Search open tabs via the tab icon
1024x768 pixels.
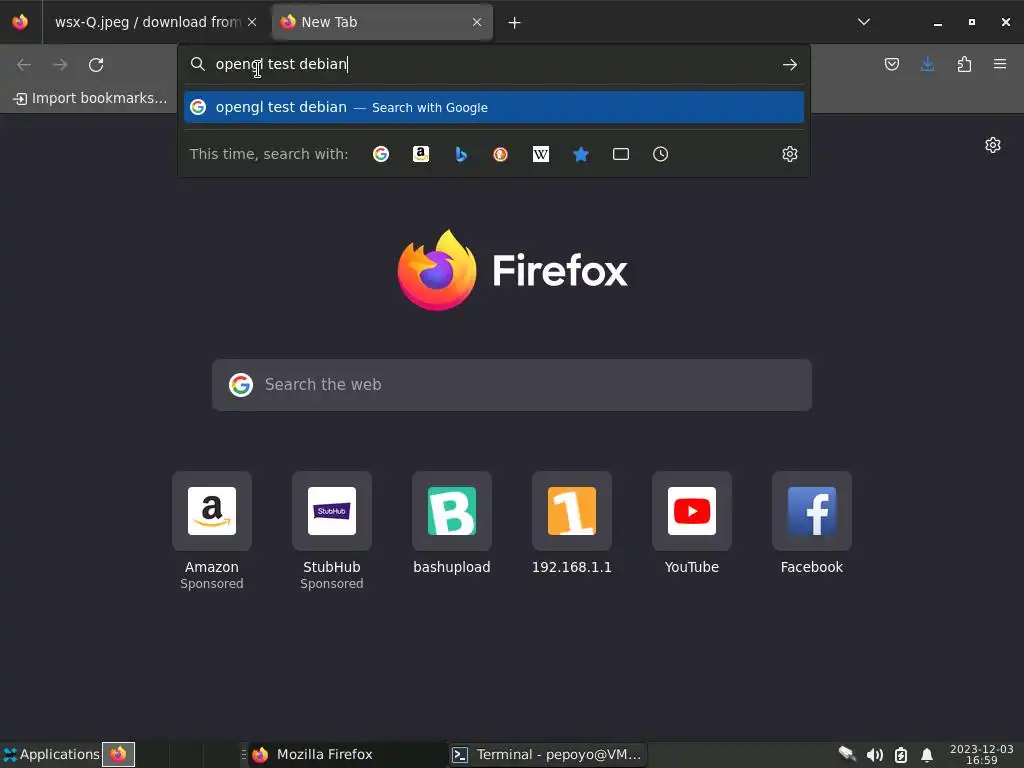tap(620, 154)
